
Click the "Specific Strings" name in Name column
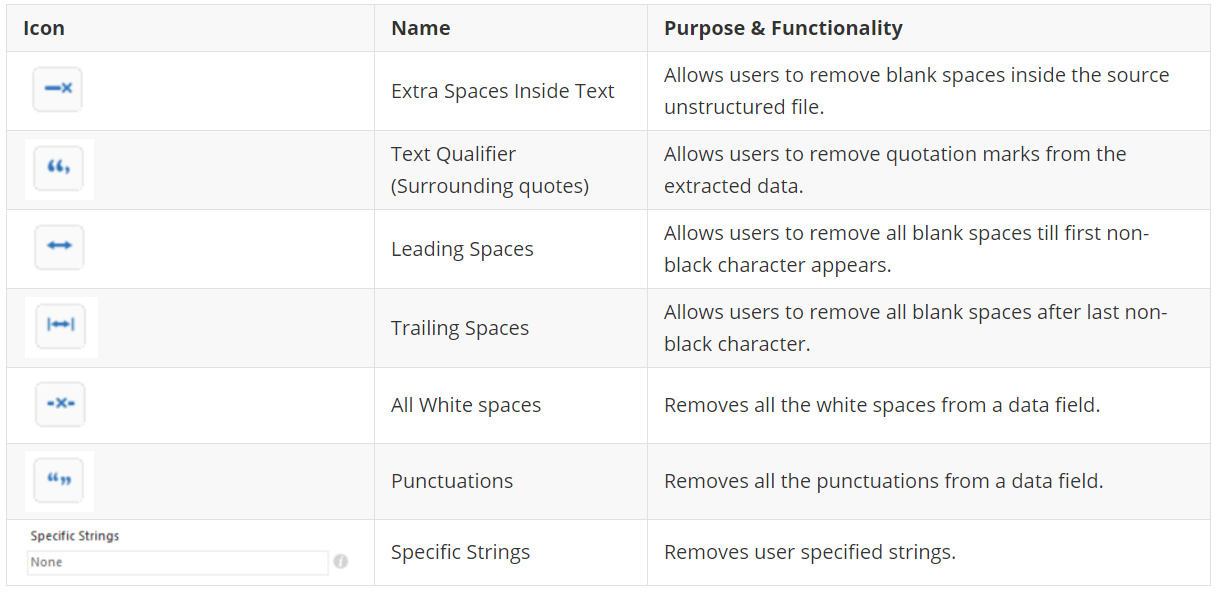(x=460, y=552)
